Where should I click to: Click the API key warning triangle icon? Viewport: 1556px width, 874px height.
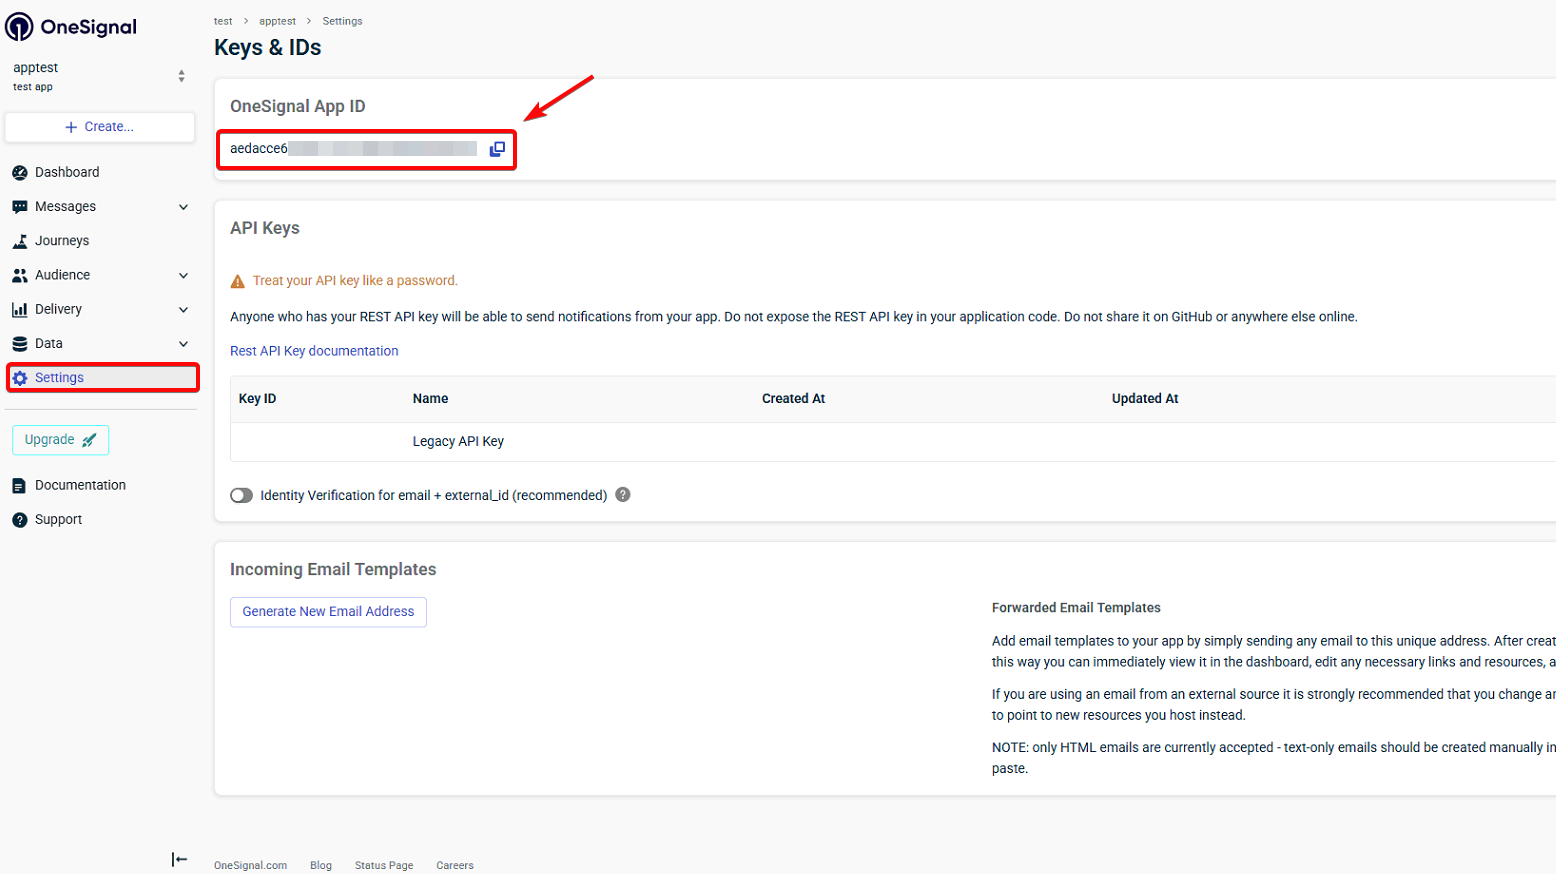click(238, 282)
